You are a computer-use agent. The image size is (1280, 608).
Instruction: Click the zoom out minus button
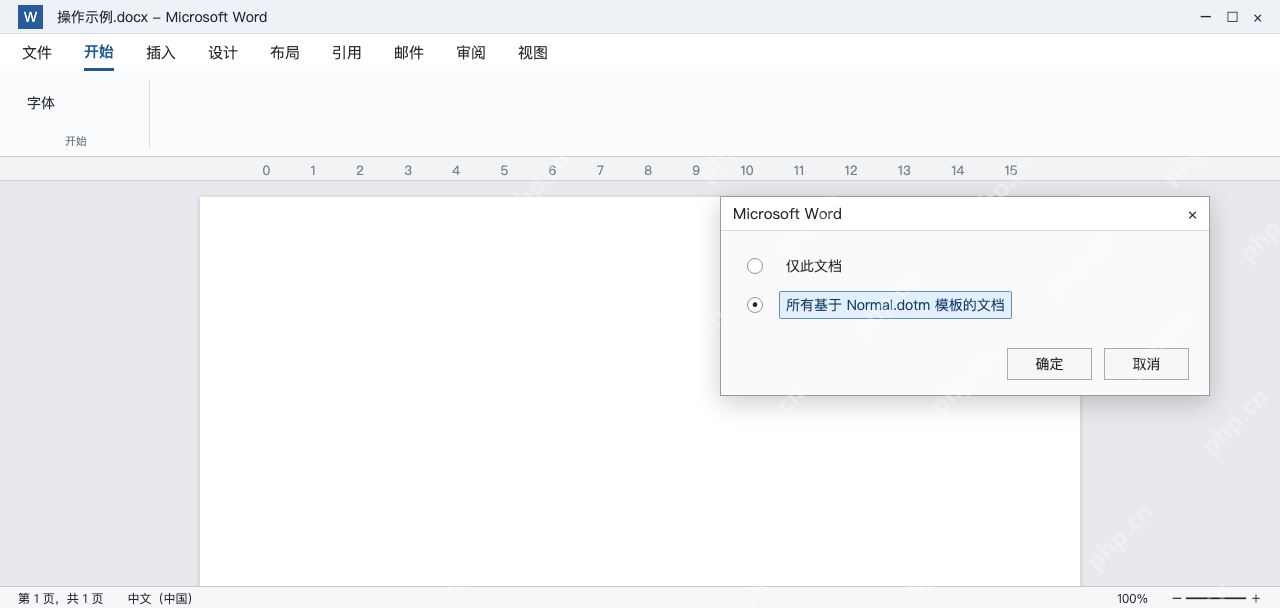(x=1177, y=598)
